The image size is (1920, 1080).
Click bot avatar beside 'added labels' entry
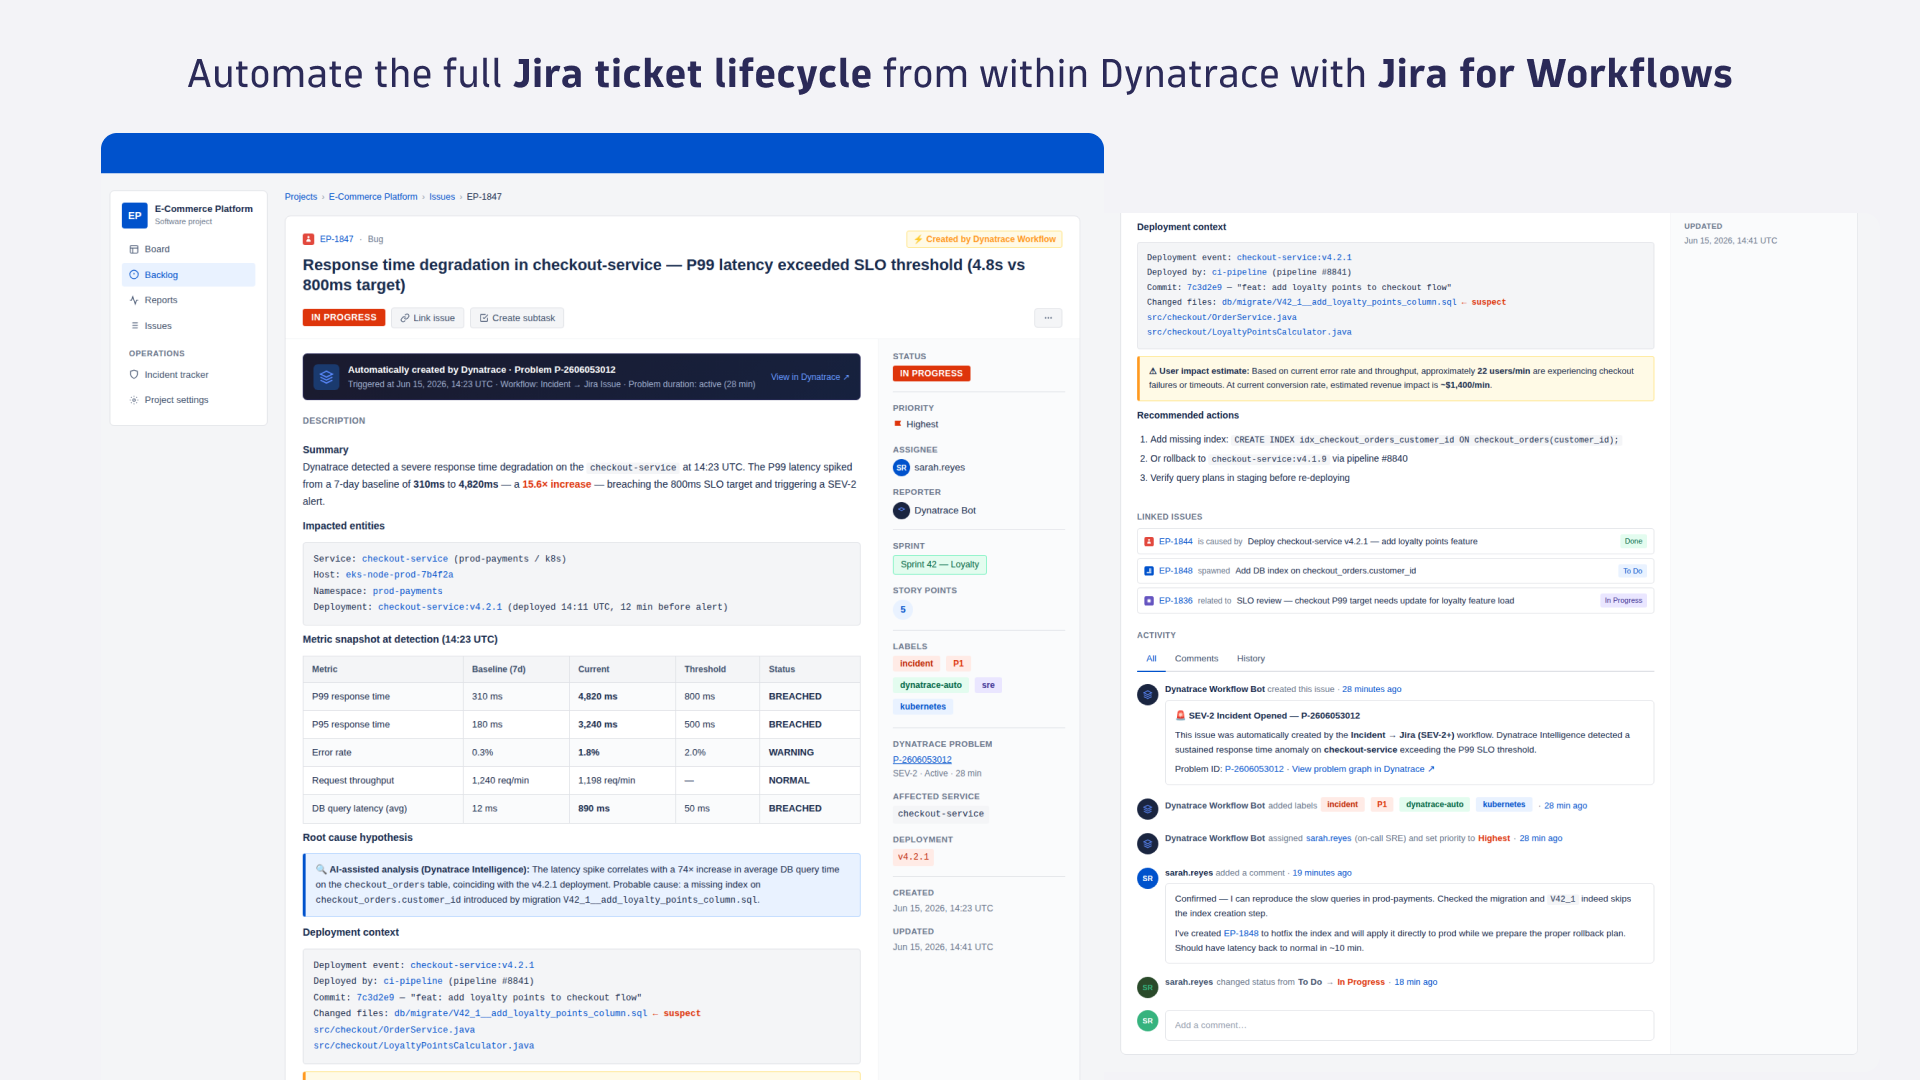(1148, 809)
